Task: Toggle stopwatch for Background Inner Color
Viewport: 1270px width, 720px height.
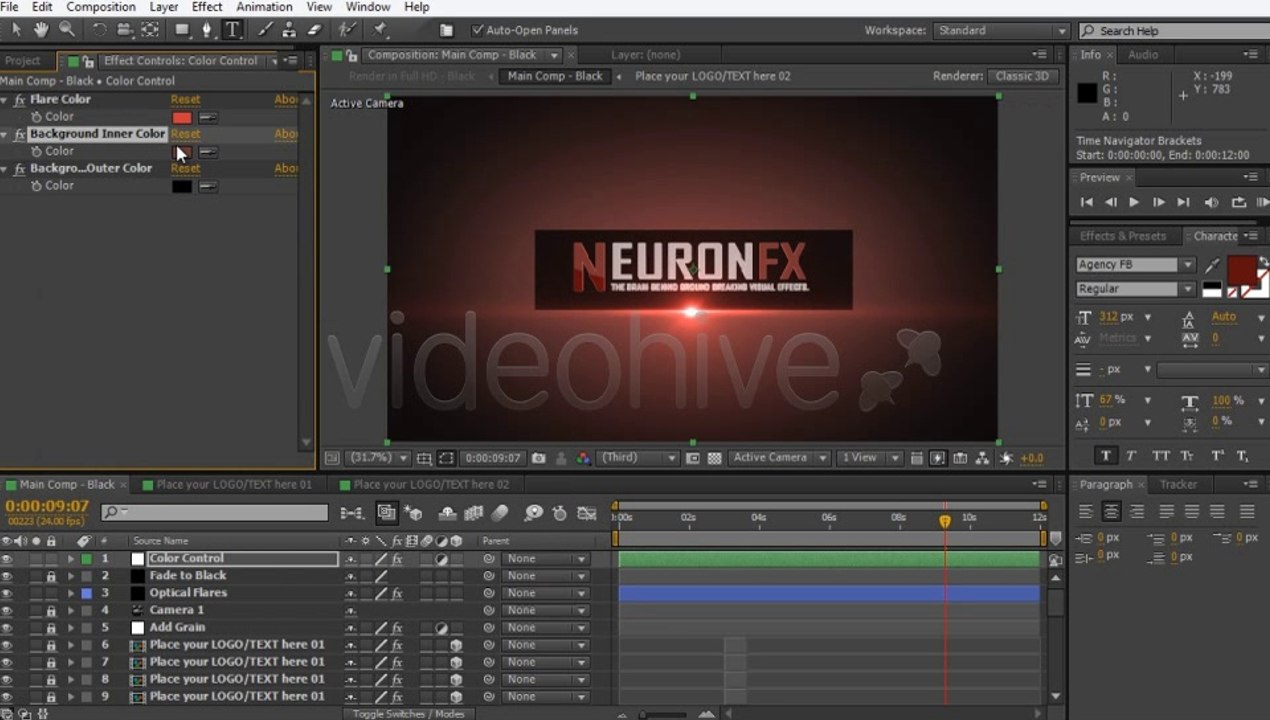Action: [x=37, y=152]
